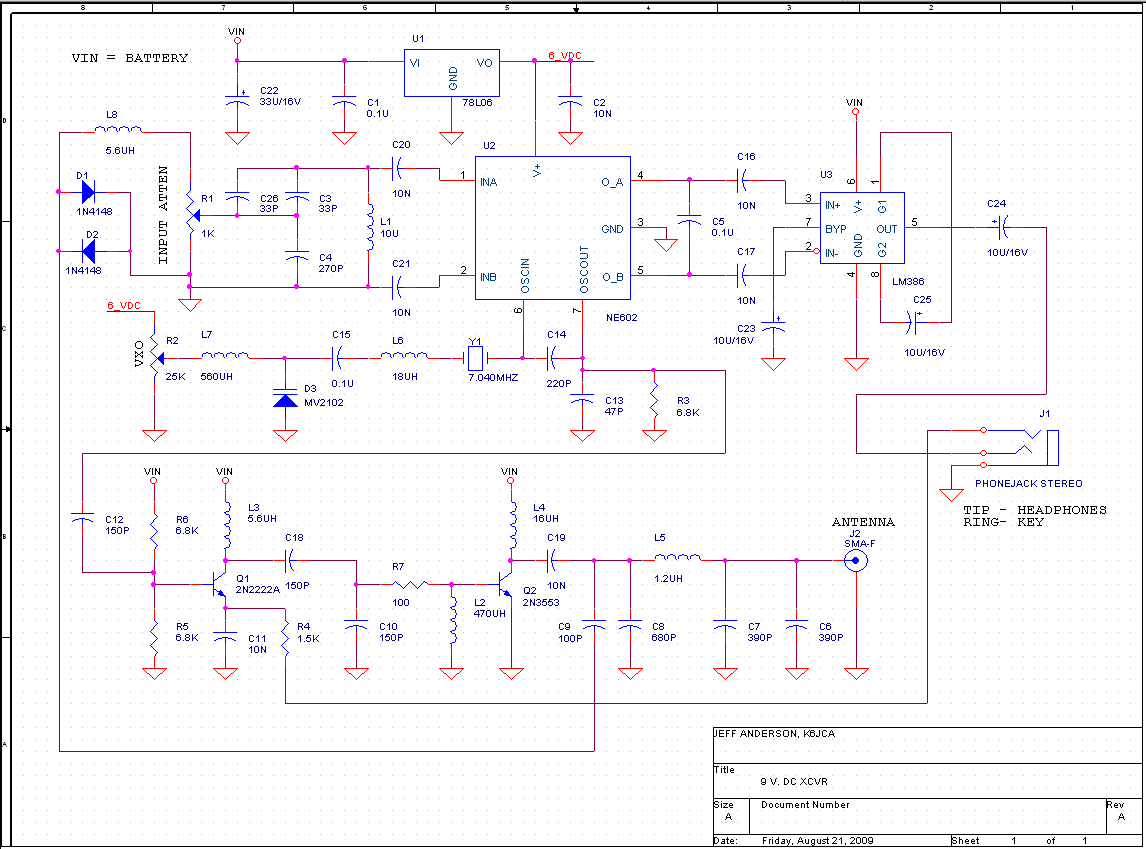This screenshot has width=1146, height=849.
Task: Click the J2 SMA-F antenna connector
Action: click(856, 560)
